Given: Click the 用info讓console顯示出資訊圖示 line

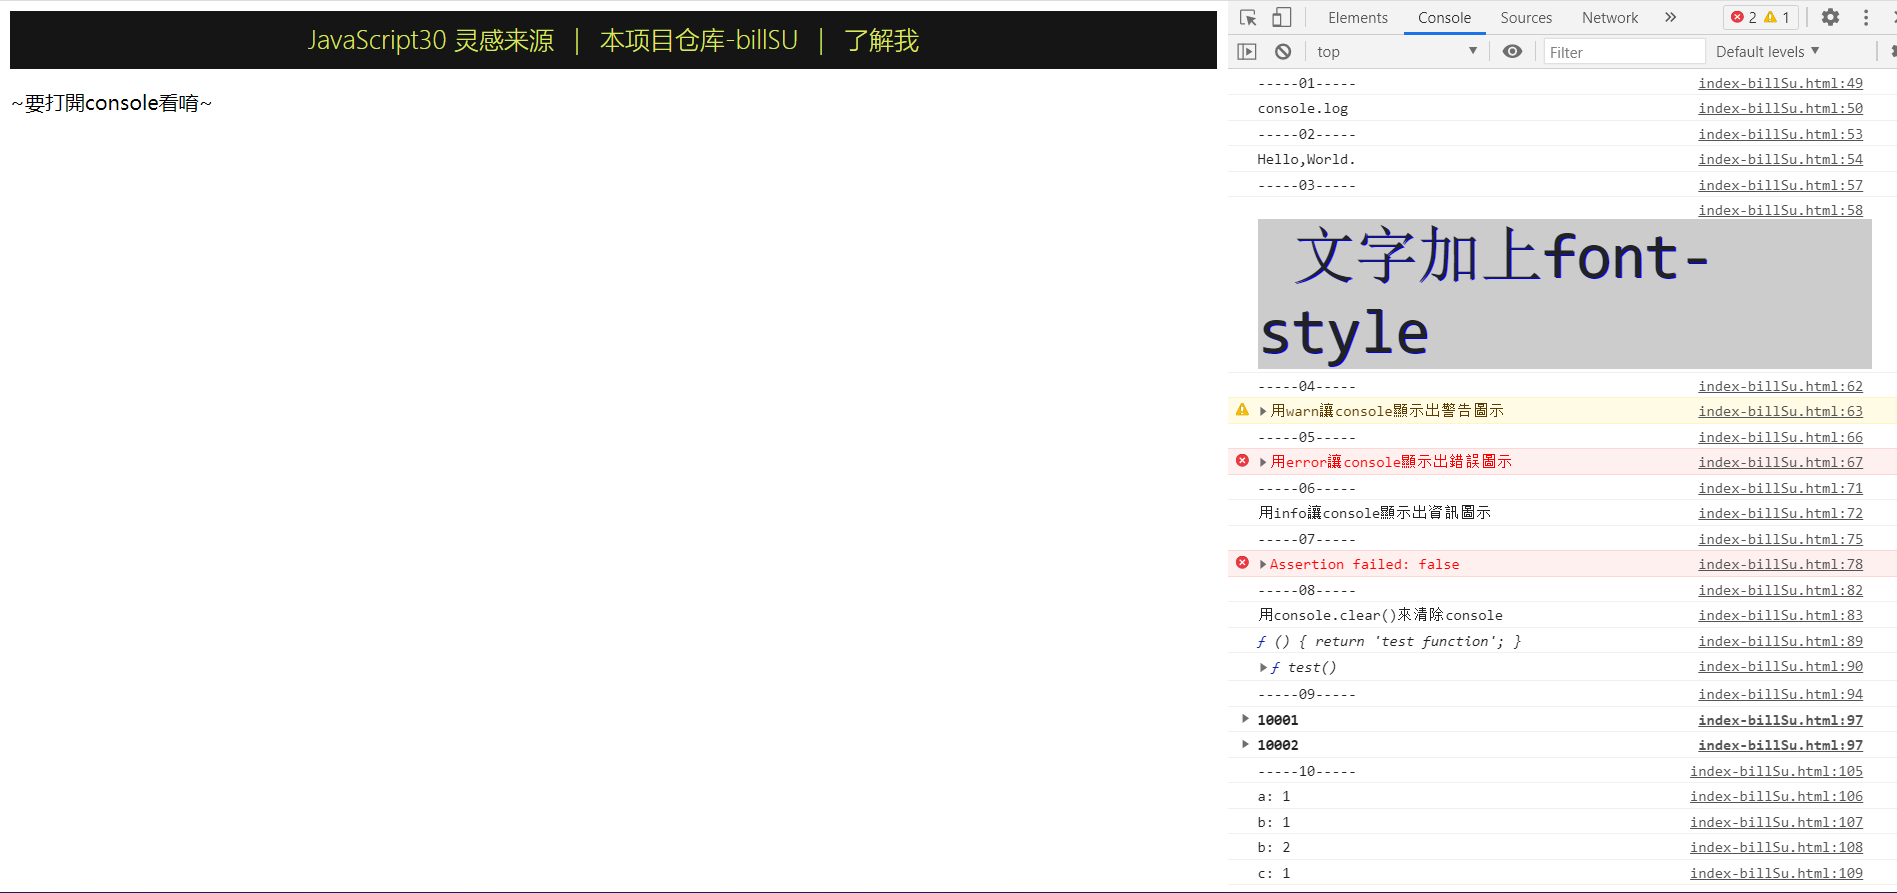Looking at the screenshot, I should point(1374,513).
